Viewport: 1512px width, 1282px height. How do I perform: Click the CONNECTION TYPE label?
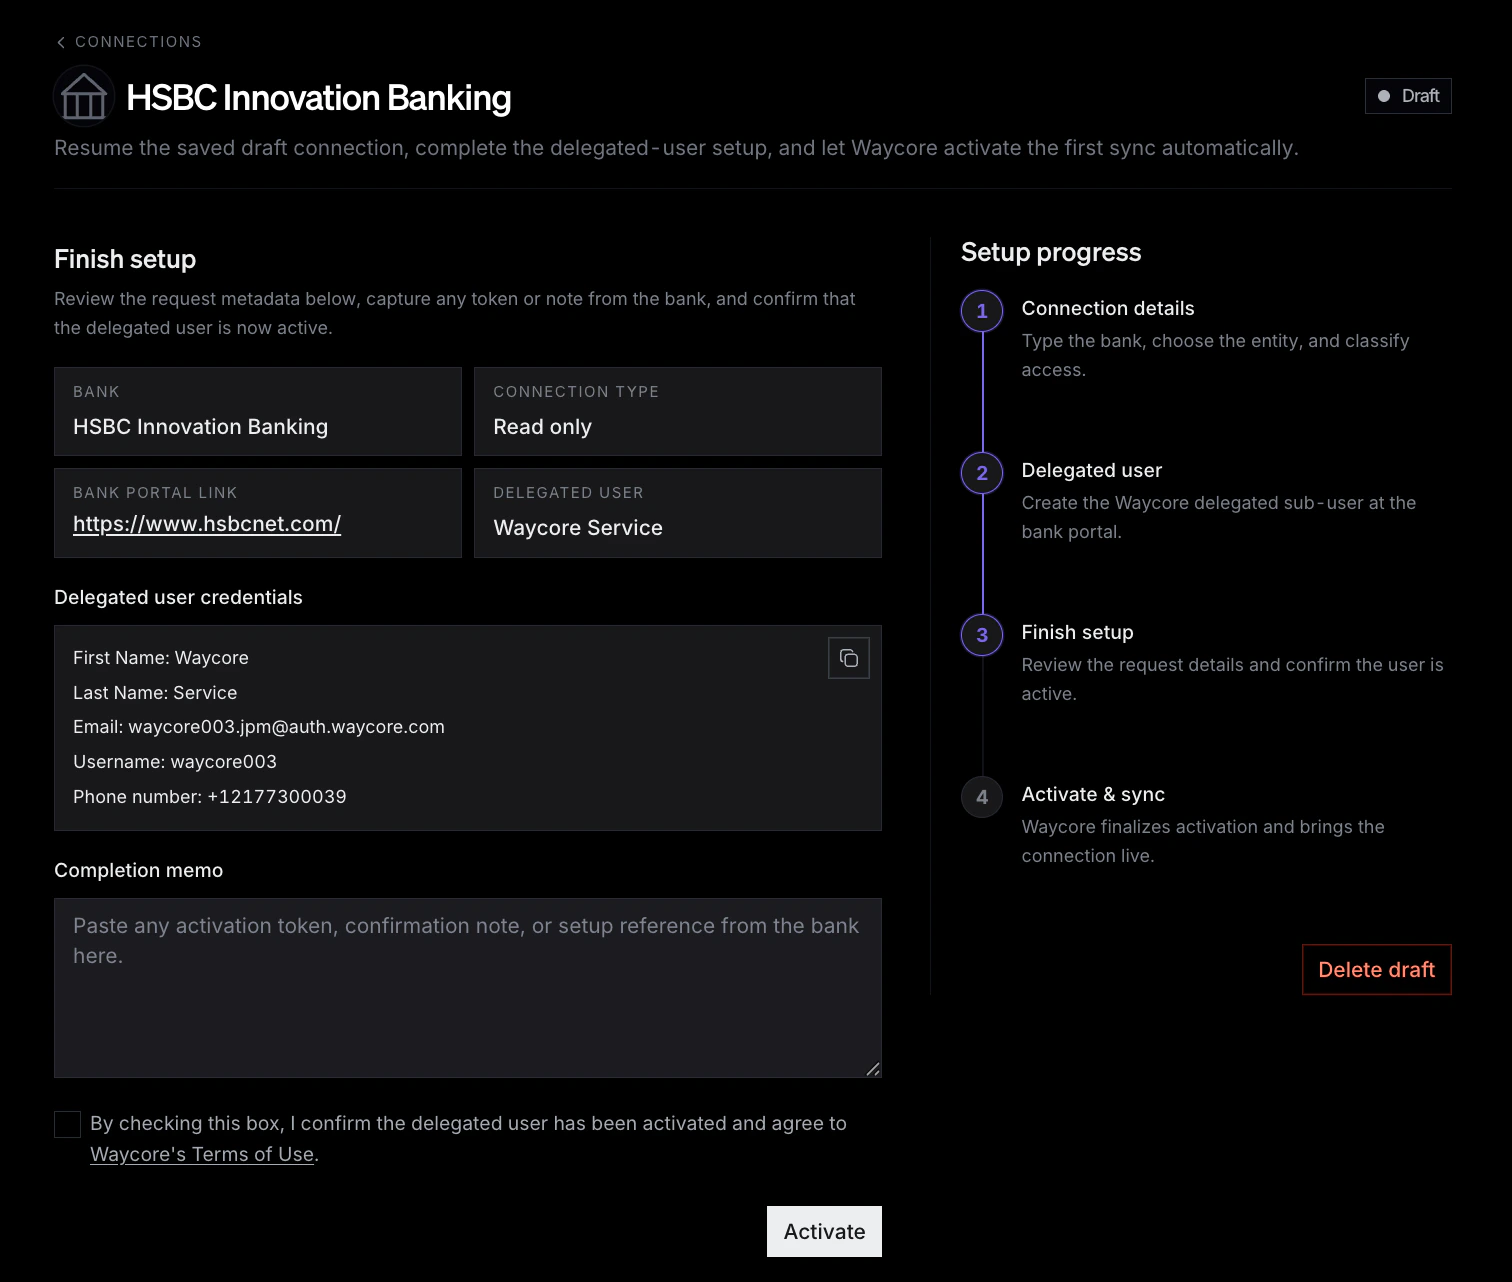click(x=576, y=392)
